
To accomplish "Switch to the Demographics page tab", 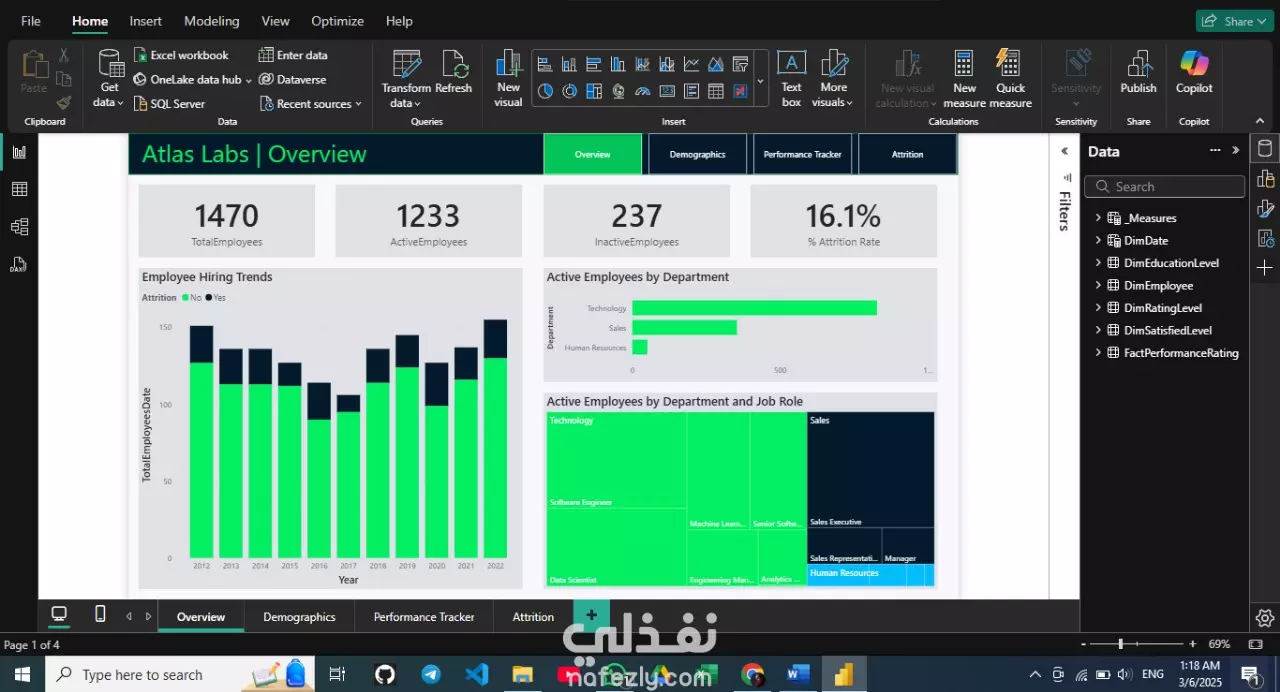I will pos(299,617).
